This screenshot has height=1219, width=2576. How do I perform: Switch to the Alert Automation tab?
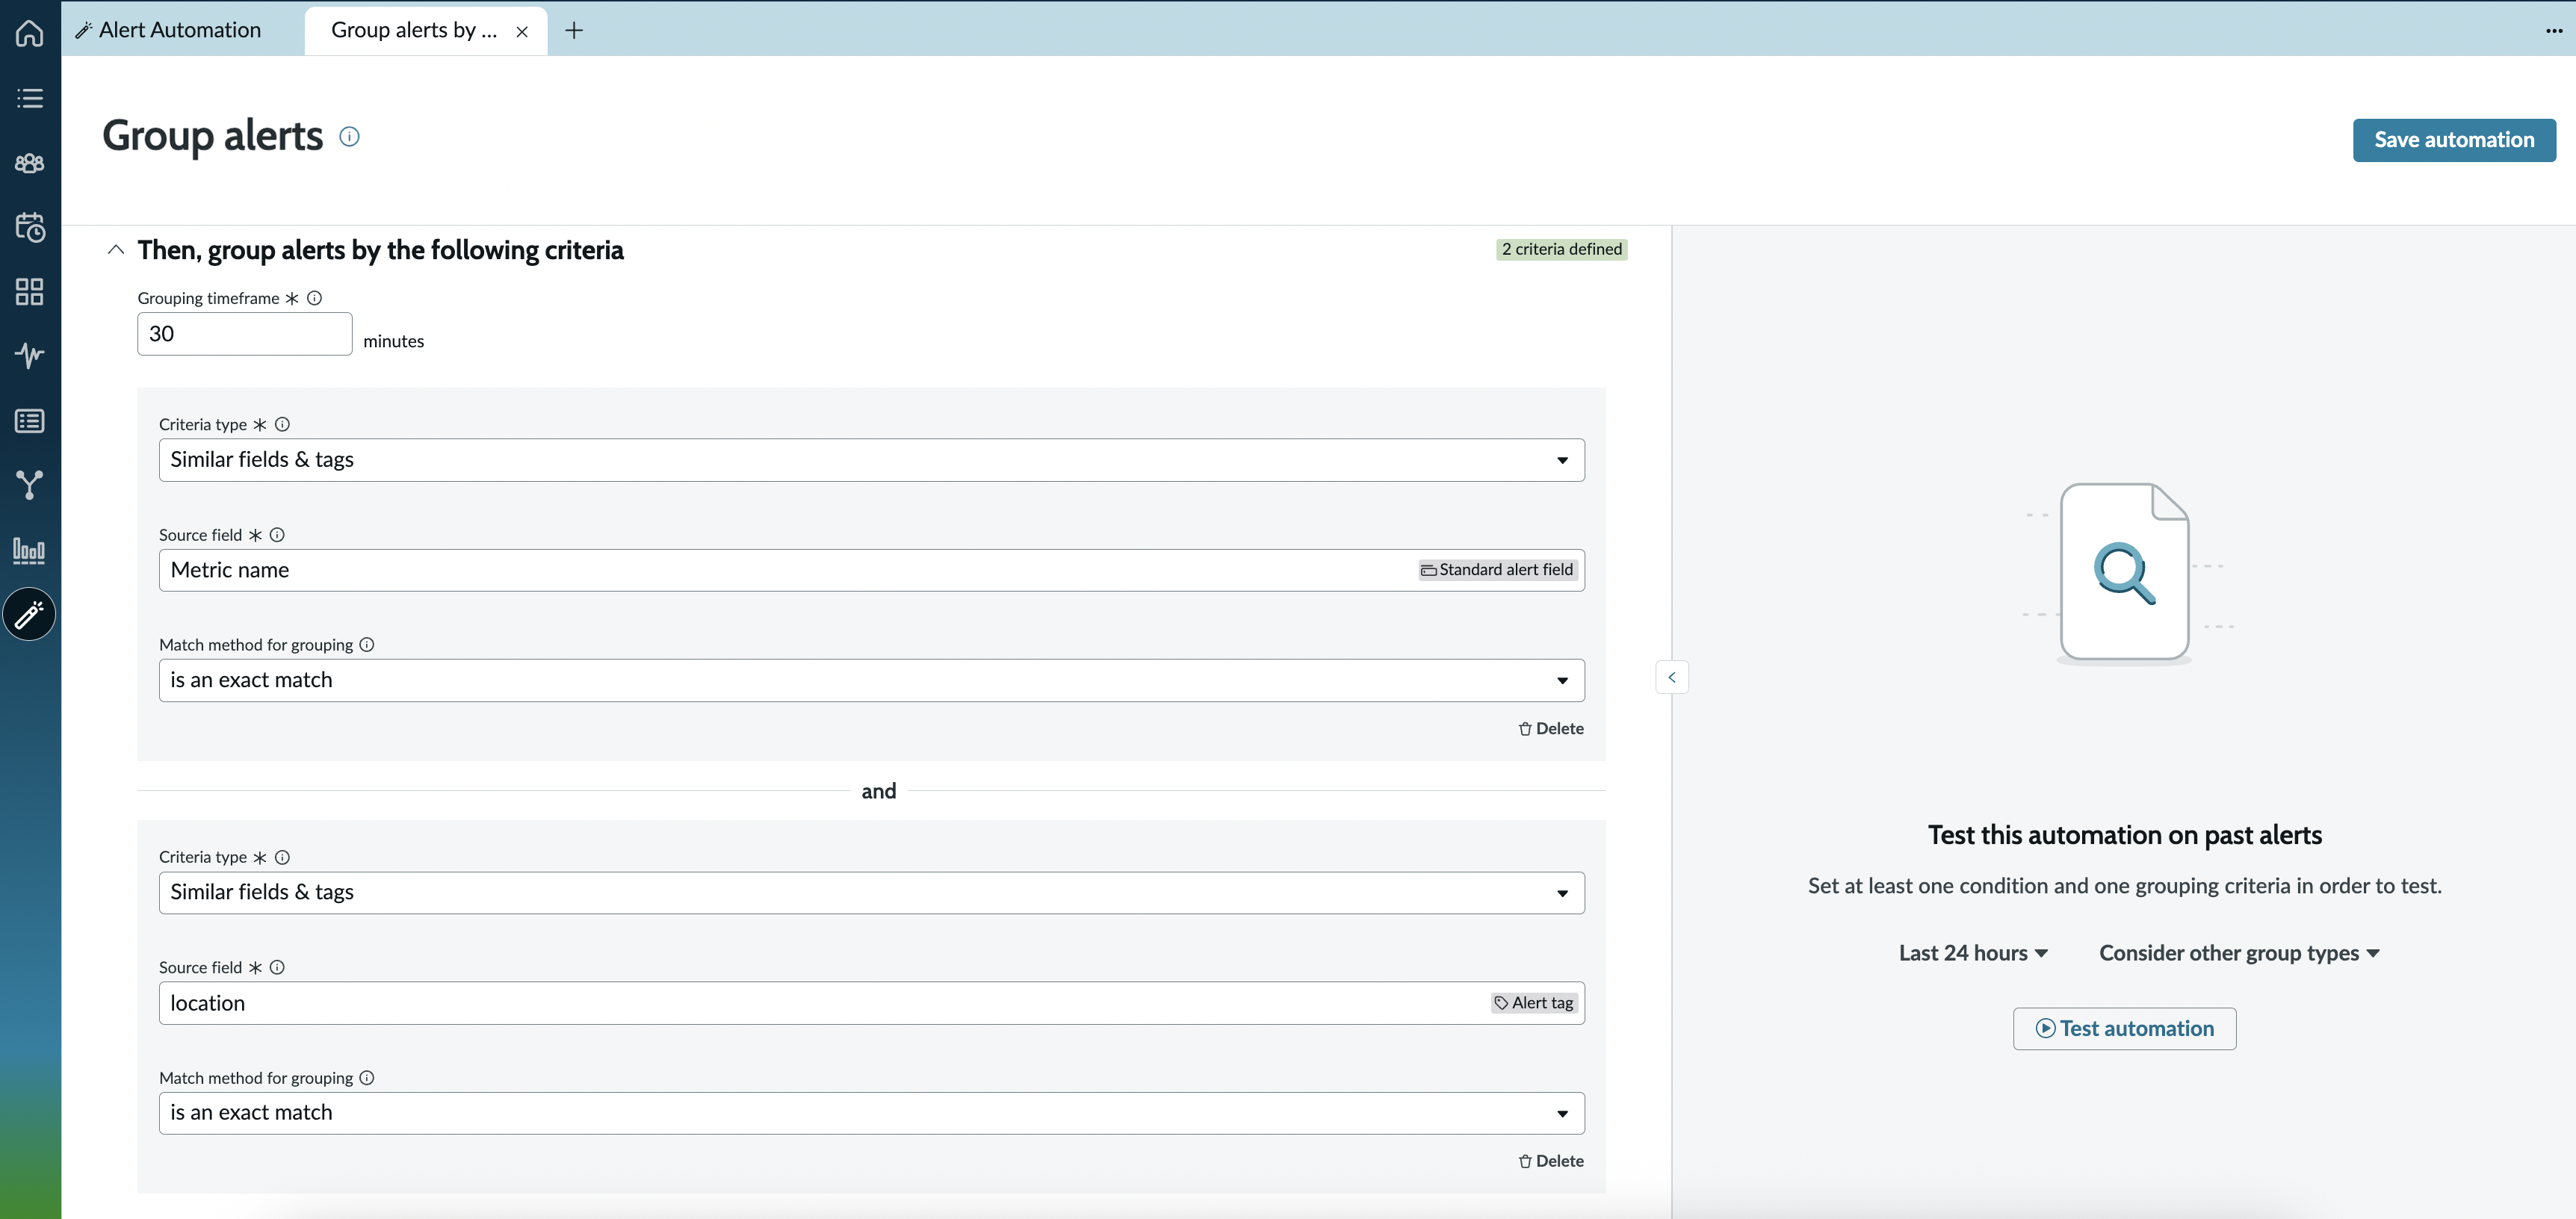click(169, 30)
